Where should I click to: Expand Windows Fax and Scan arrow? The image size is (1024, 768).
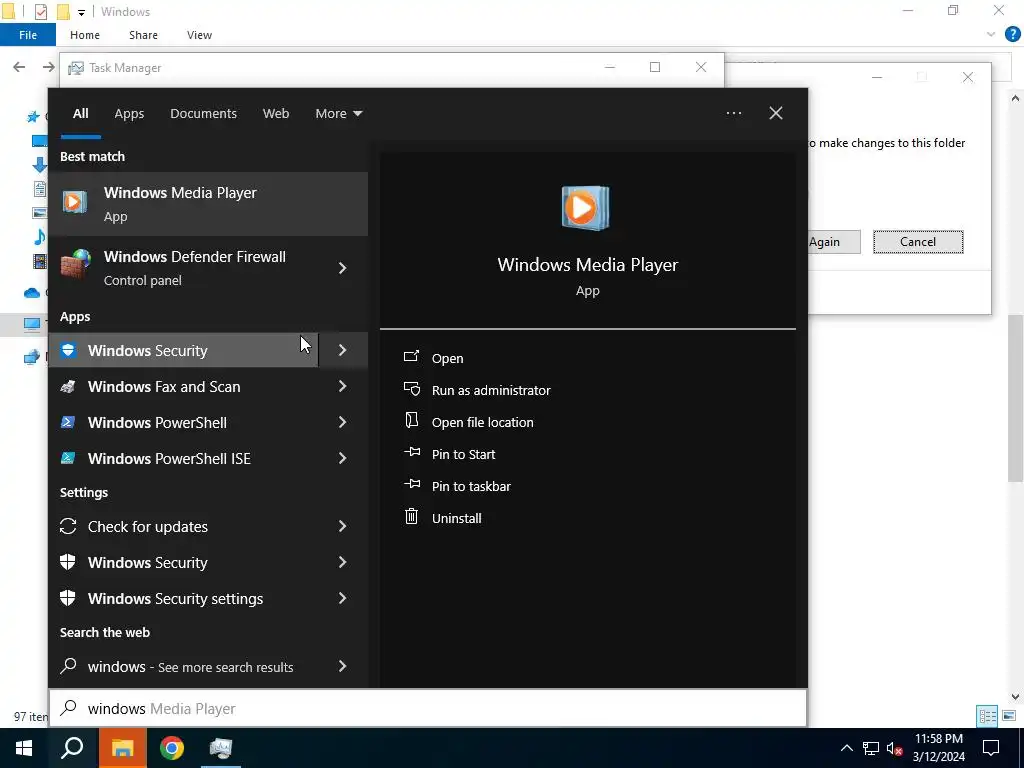[x=343, y=387]
